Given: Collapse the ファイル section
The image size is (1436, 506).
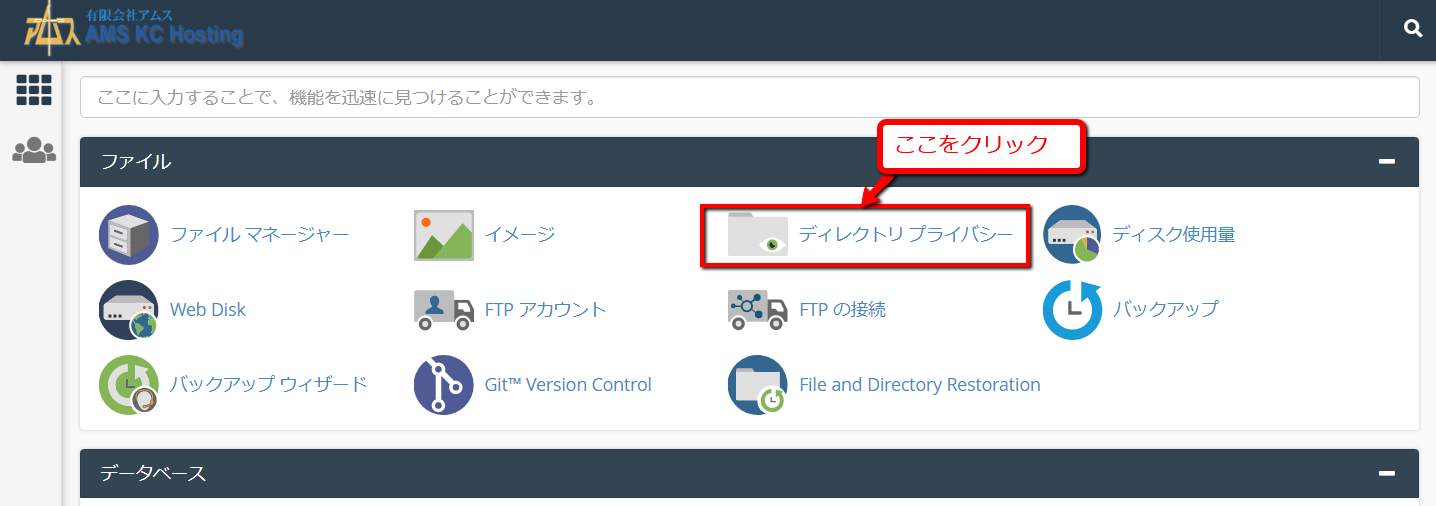Looking at the screenshot, I should click(x=1386, y=162).
